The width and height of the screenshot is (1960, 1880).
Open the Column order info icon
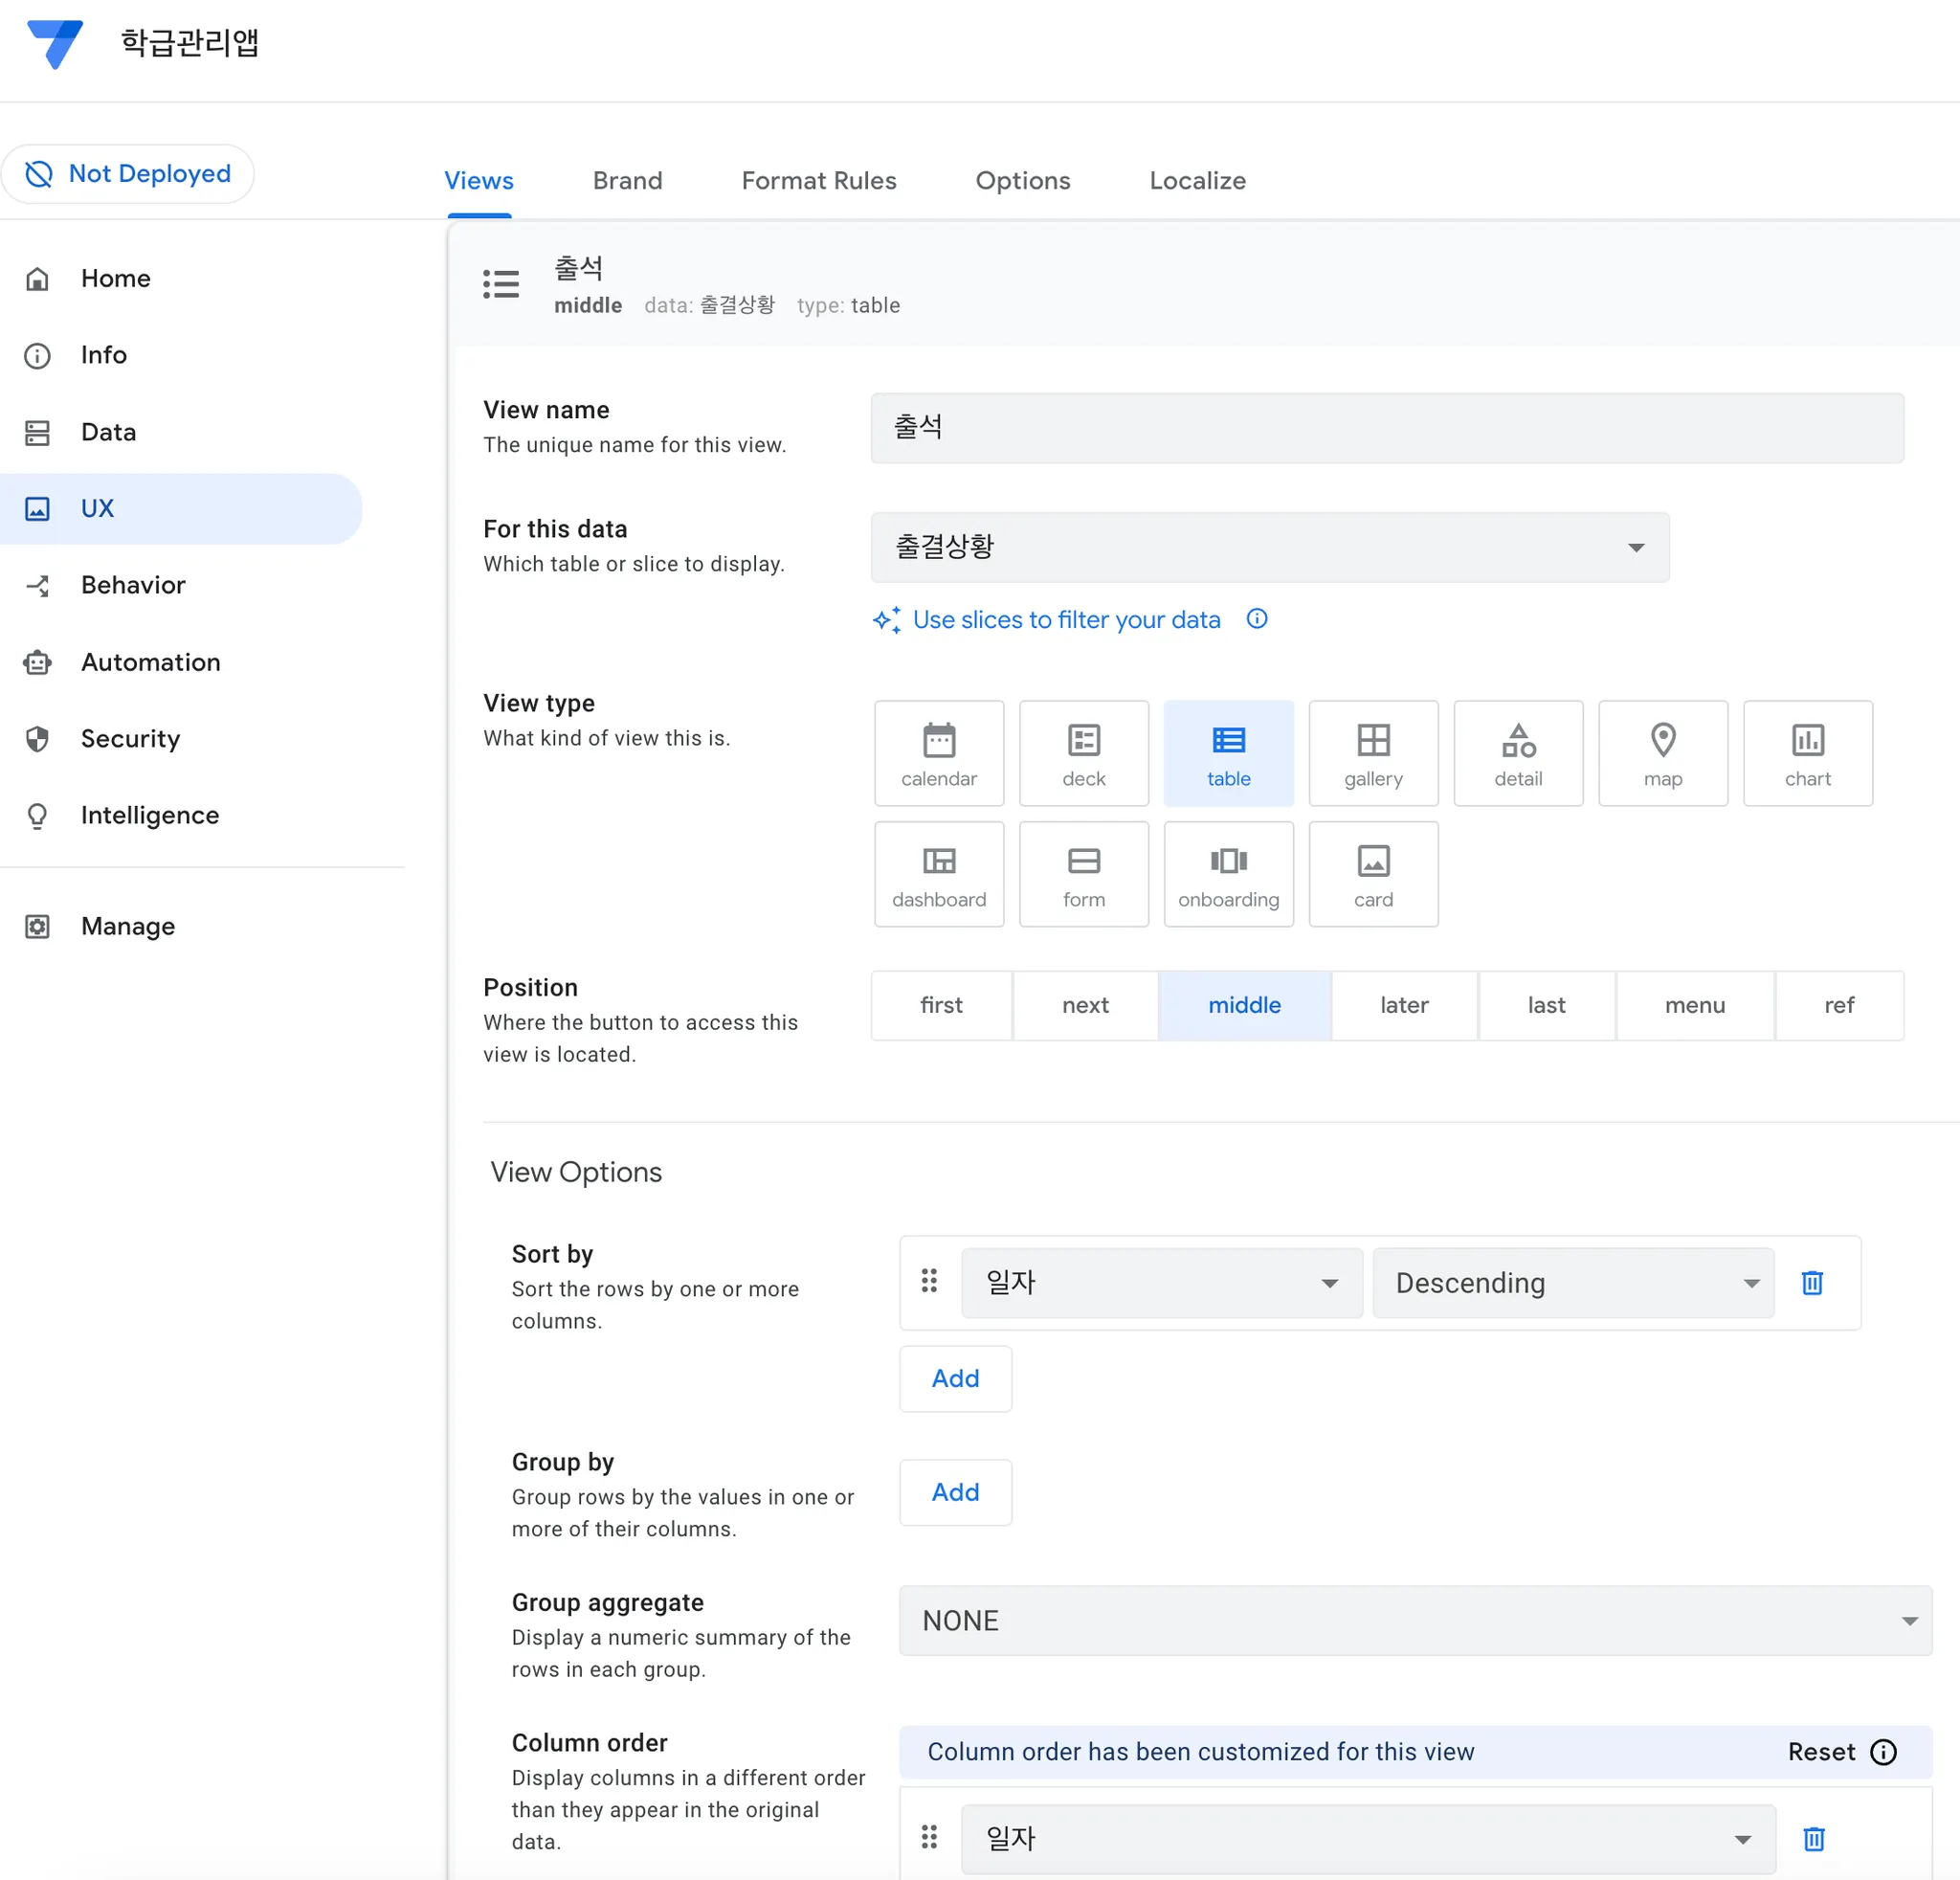tap(1883, 1752)
